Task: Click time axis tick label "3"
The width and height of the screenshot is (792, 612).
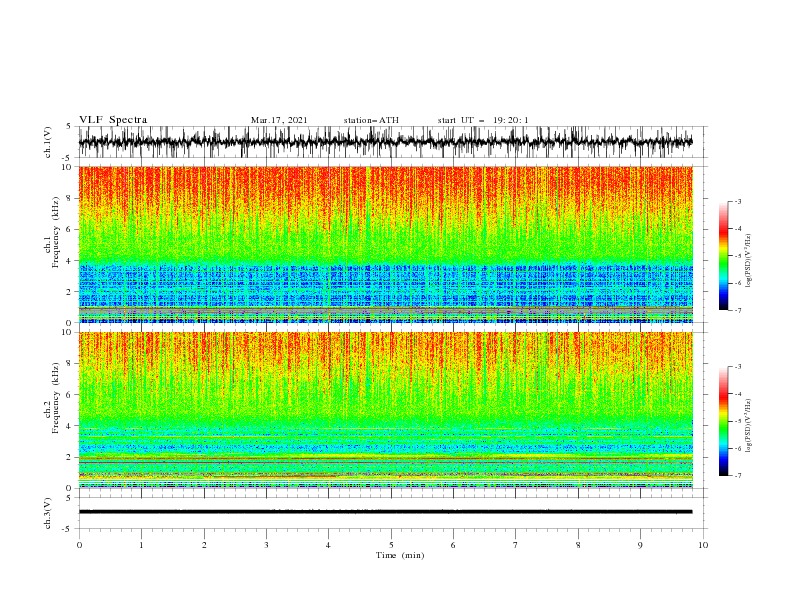Action: point(266,545)
